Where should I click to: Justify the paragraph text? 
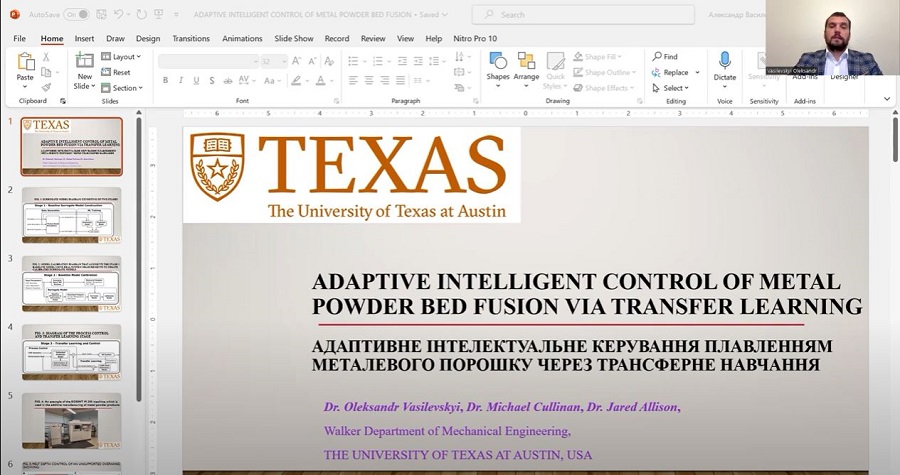coord(400,80)
